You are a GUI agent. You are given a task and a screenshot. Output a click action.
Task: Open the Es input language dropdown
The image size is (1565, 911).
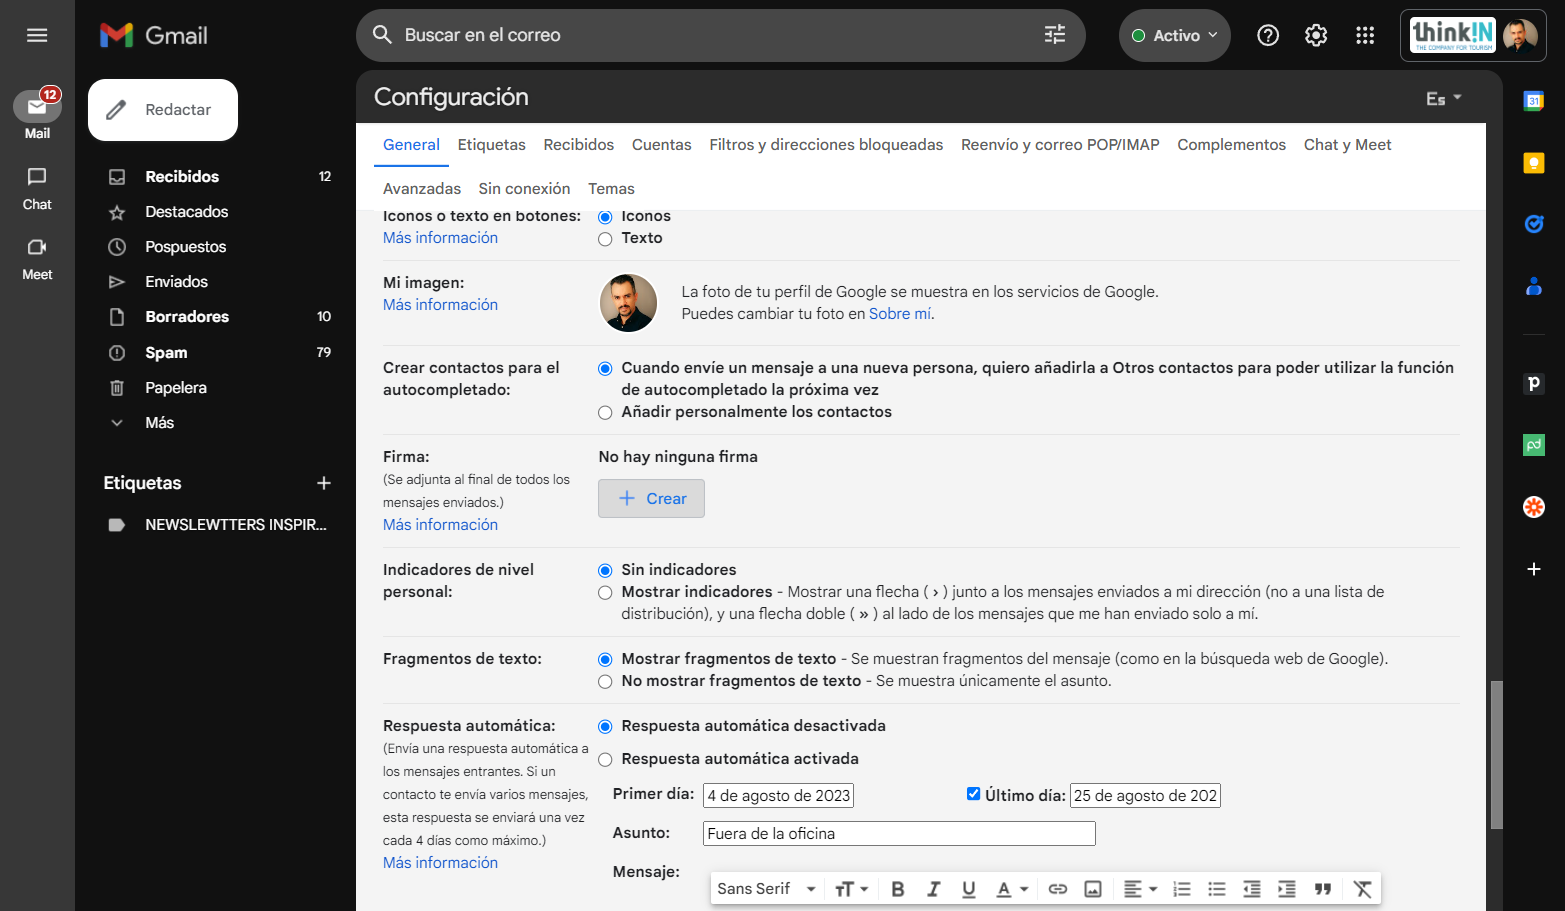click(1444, 98)
